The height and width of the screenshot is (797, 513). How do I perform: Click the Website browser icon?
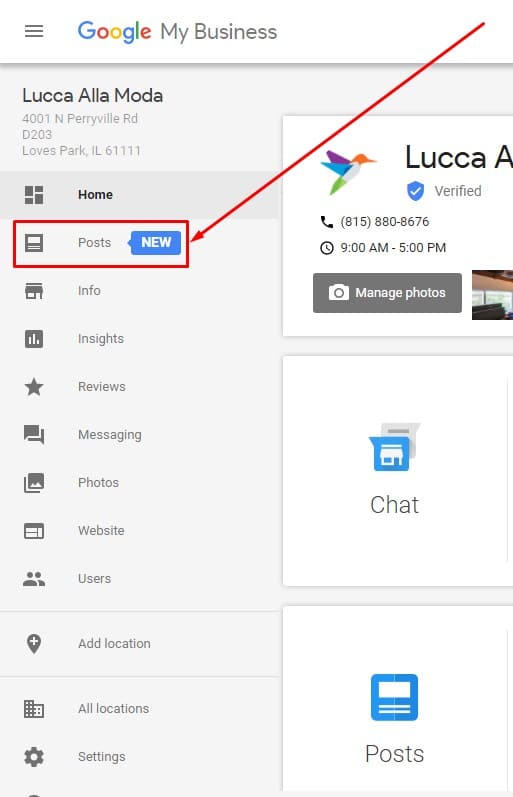34,531
